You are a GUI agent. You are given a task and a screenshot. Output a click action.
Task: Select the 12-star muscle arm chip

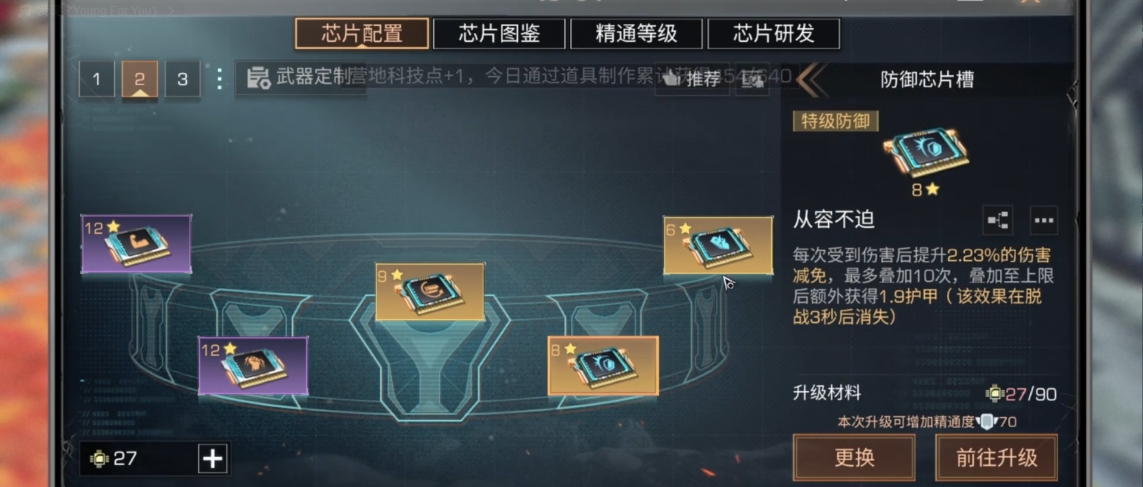pyautogui.click(x=136, y=244)
